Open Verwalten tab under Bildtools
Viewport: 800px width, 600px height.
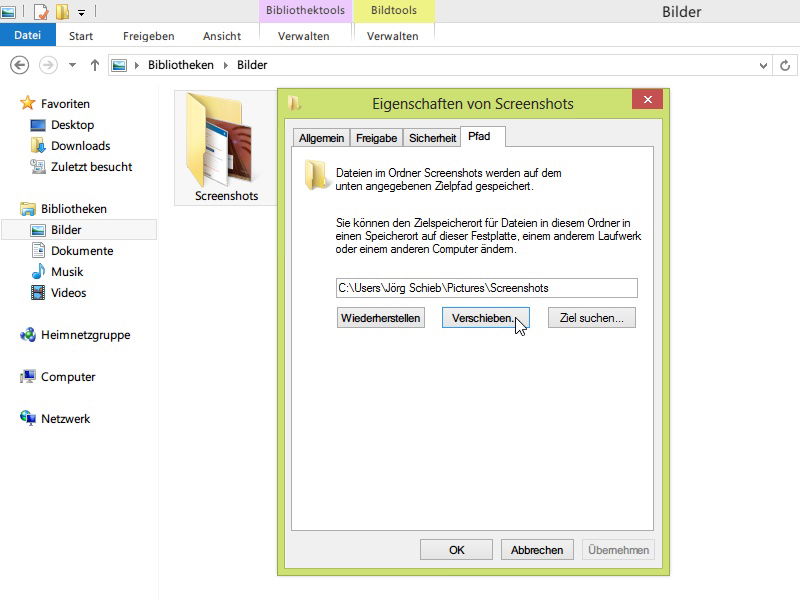392,36
